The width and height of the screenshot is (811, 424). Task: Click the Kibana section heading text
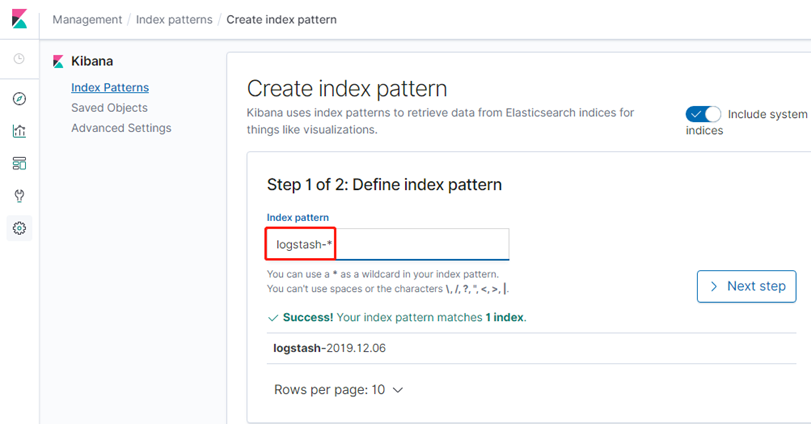click(92, 61)
